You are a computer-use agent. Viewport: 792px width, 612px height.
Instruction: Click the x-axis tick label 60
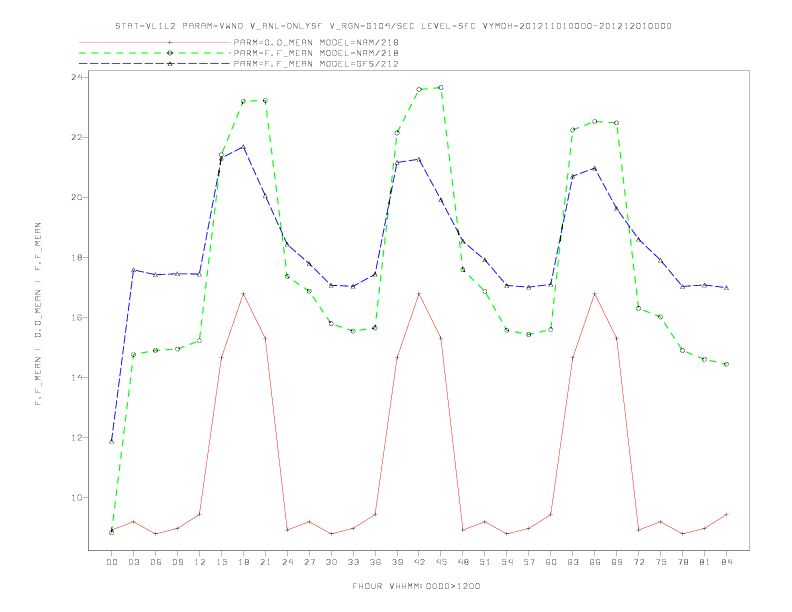[551, 562]
